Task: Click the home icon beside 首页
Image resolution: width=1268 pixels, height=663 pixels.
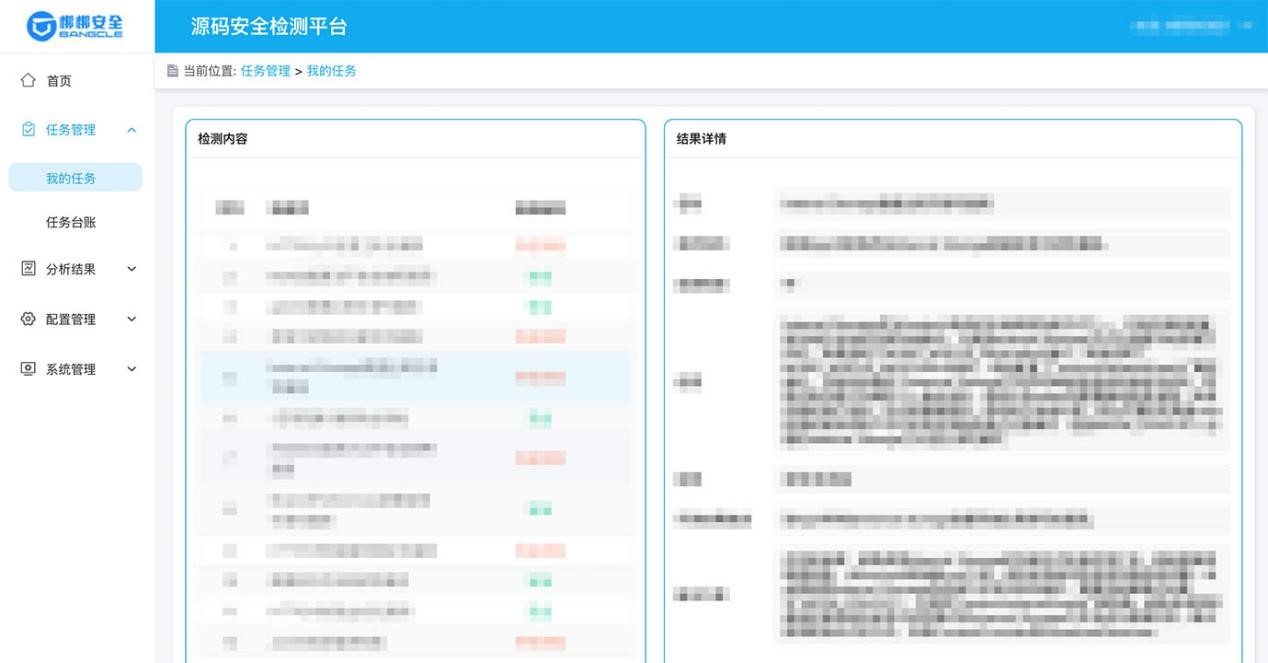Action: pyautogui.click(x=28, y=80)
